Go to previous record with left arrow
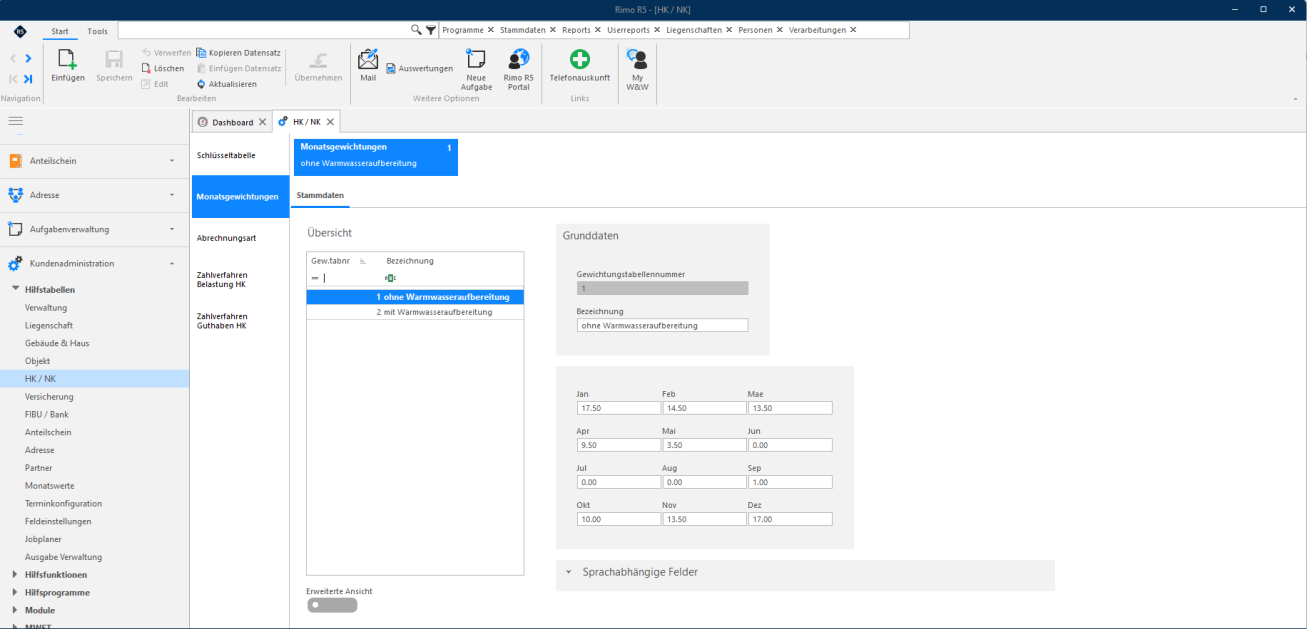The height and width of the screenshot is (629, 1307). [x=13, y=59]
